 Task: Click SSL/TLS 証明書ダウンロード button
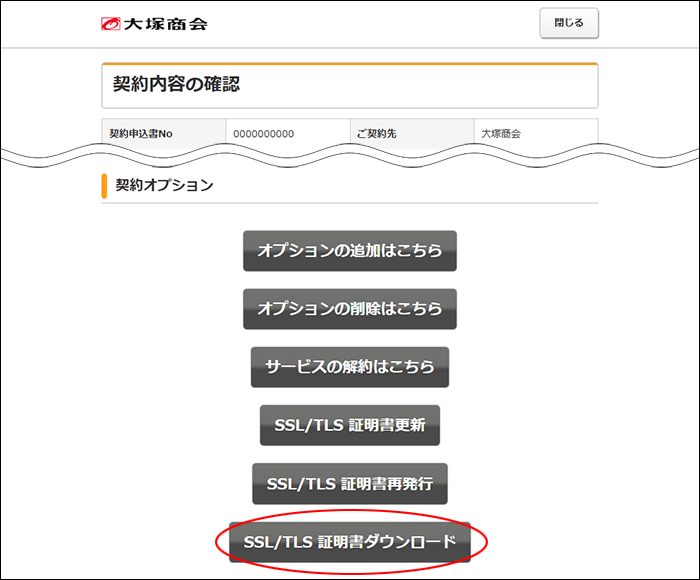coord(349,542)
